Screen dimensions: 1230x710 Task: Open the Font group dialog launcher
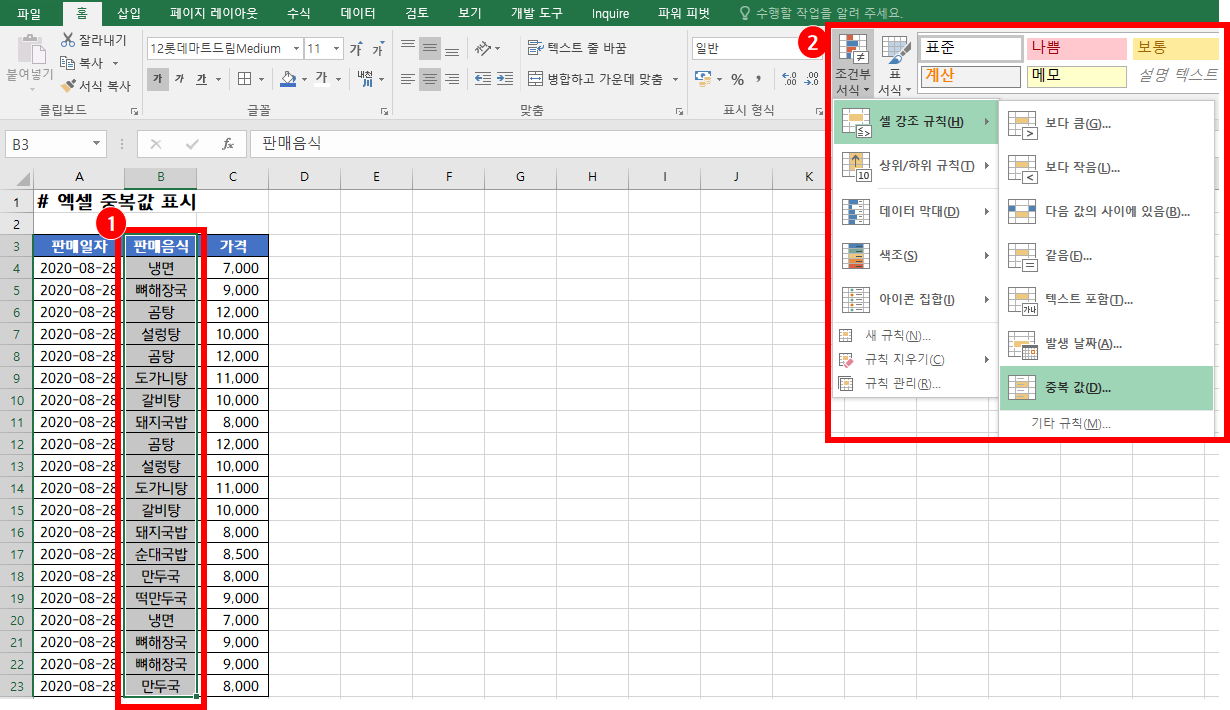tap(383, 112)
